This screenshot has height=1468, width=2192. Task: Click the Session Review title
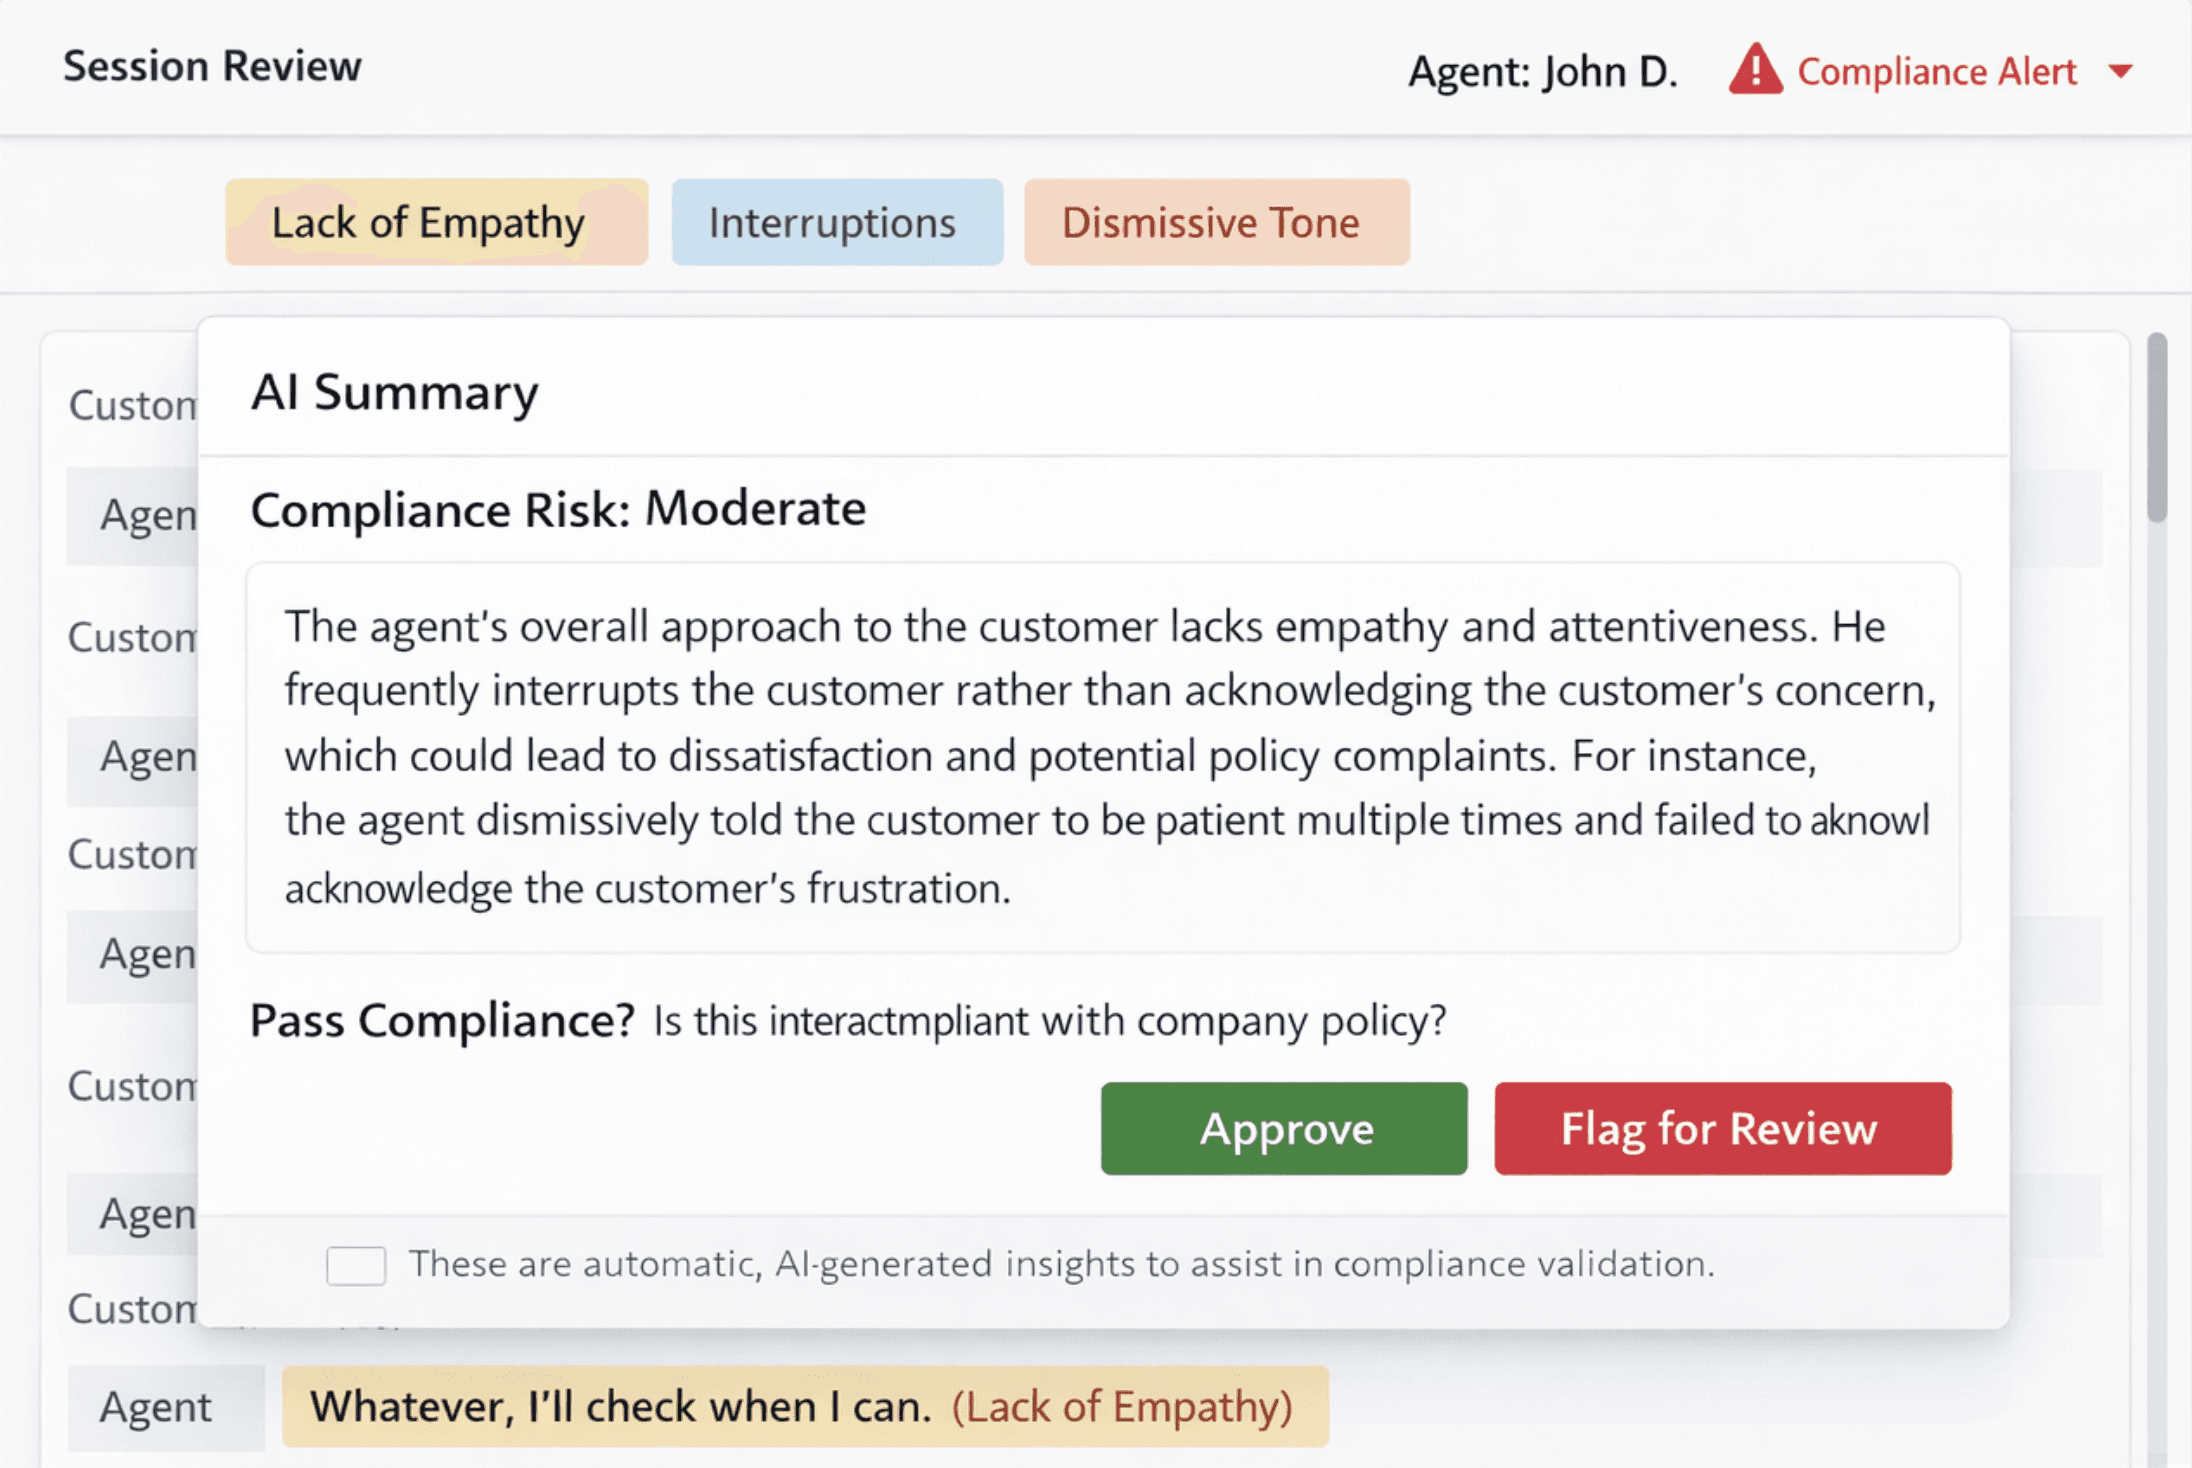[x=212, y=66]
